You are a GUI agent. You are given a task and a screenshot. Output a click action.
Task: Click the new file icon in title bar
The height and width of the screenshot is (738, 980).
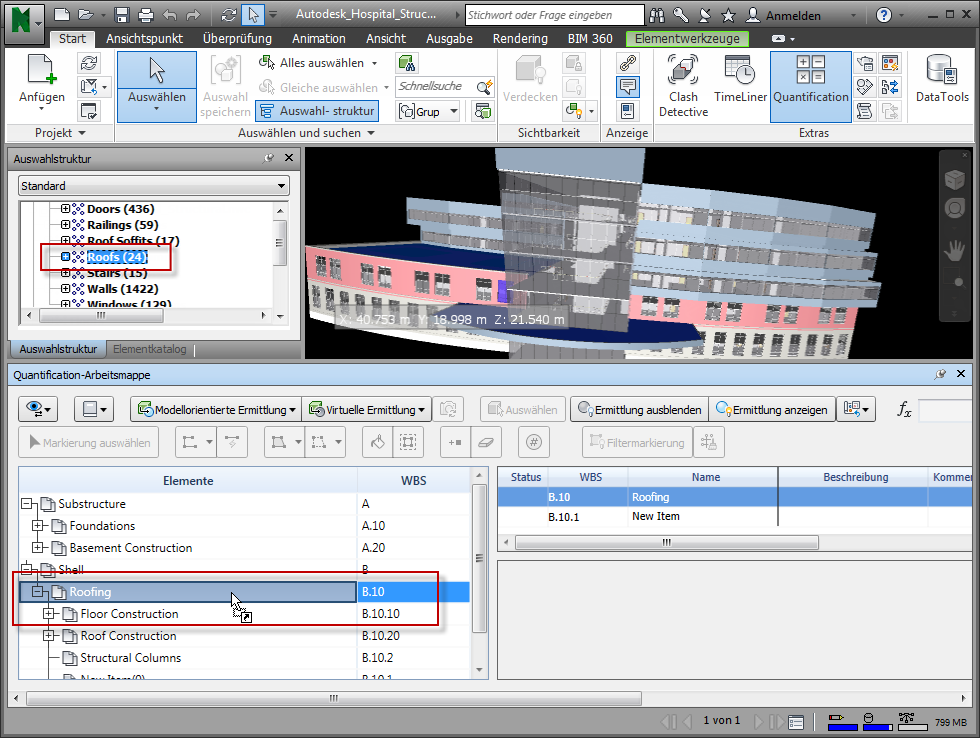click(x=62, y=14)
